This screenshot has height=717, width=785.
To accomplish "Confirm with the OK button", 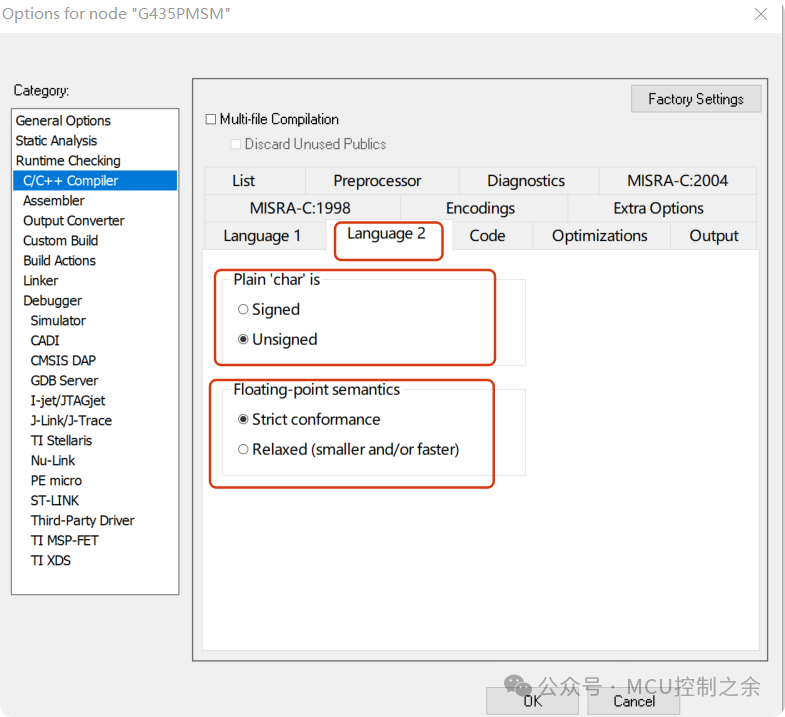I will (532, 701).
